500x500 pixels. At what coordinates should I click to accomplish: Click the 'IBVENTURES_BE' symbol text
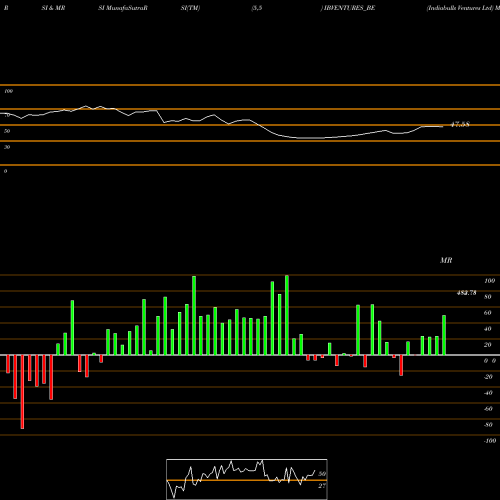(349, 8)
